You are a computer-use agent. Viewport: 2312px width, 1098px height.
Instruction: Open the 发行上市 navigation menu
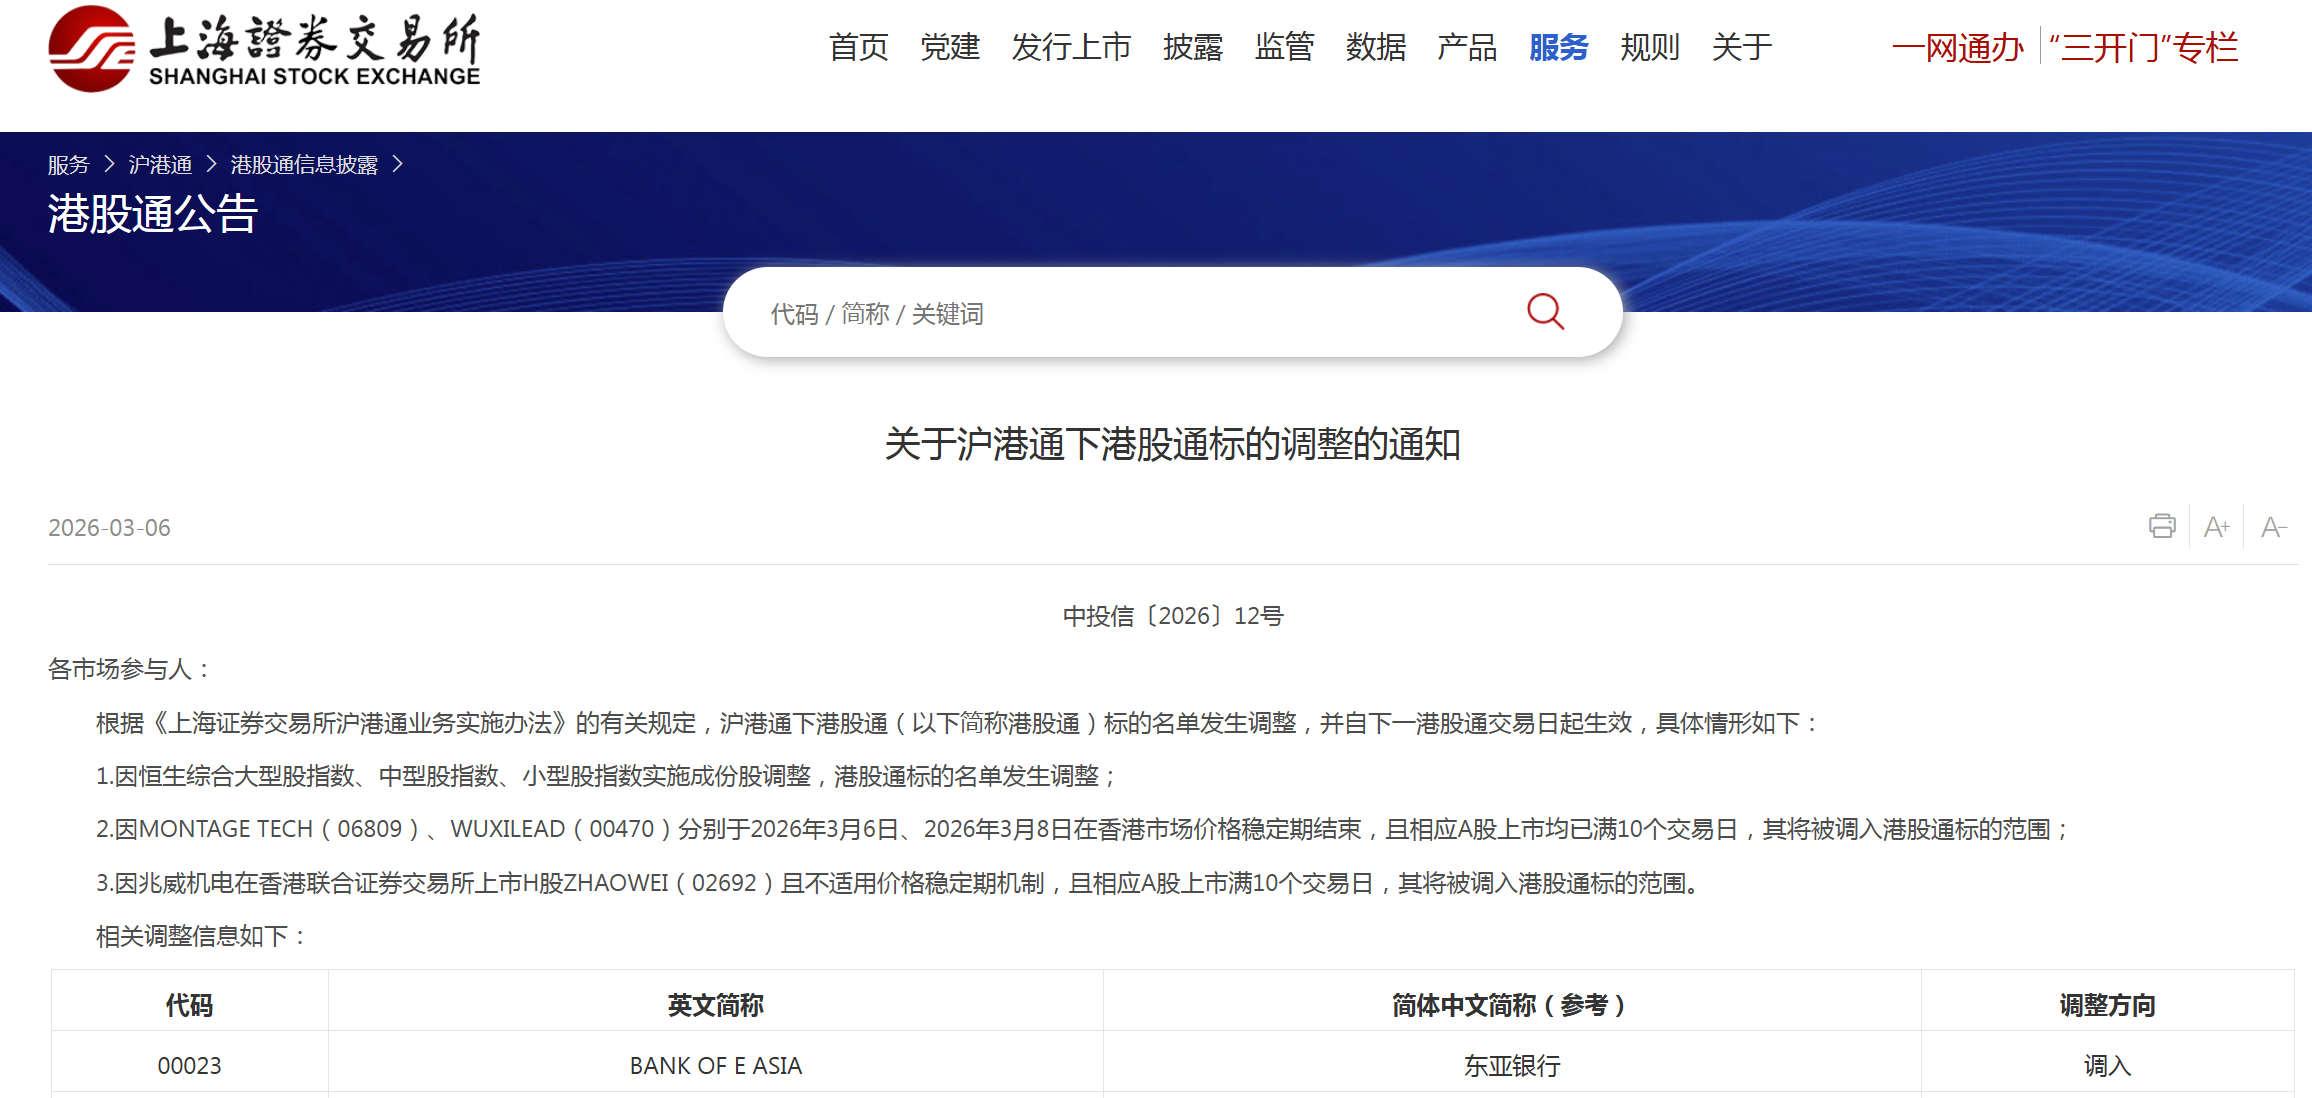point(1072,48)
